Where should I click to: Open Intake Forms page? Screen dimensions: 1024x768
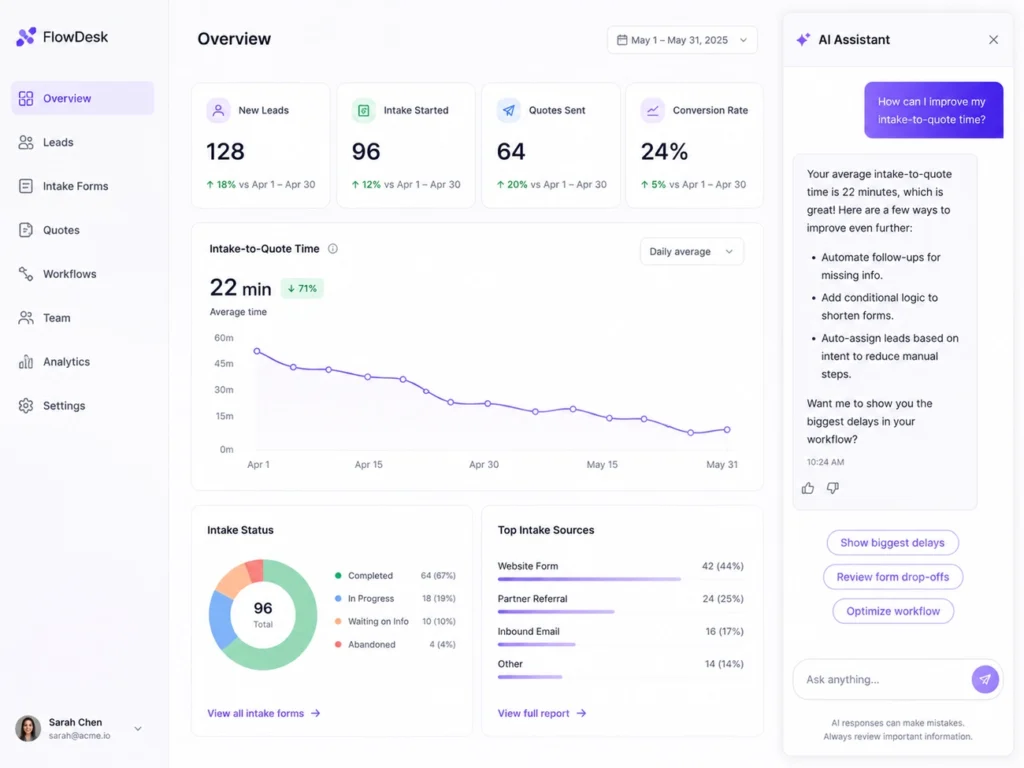(82, 186)
